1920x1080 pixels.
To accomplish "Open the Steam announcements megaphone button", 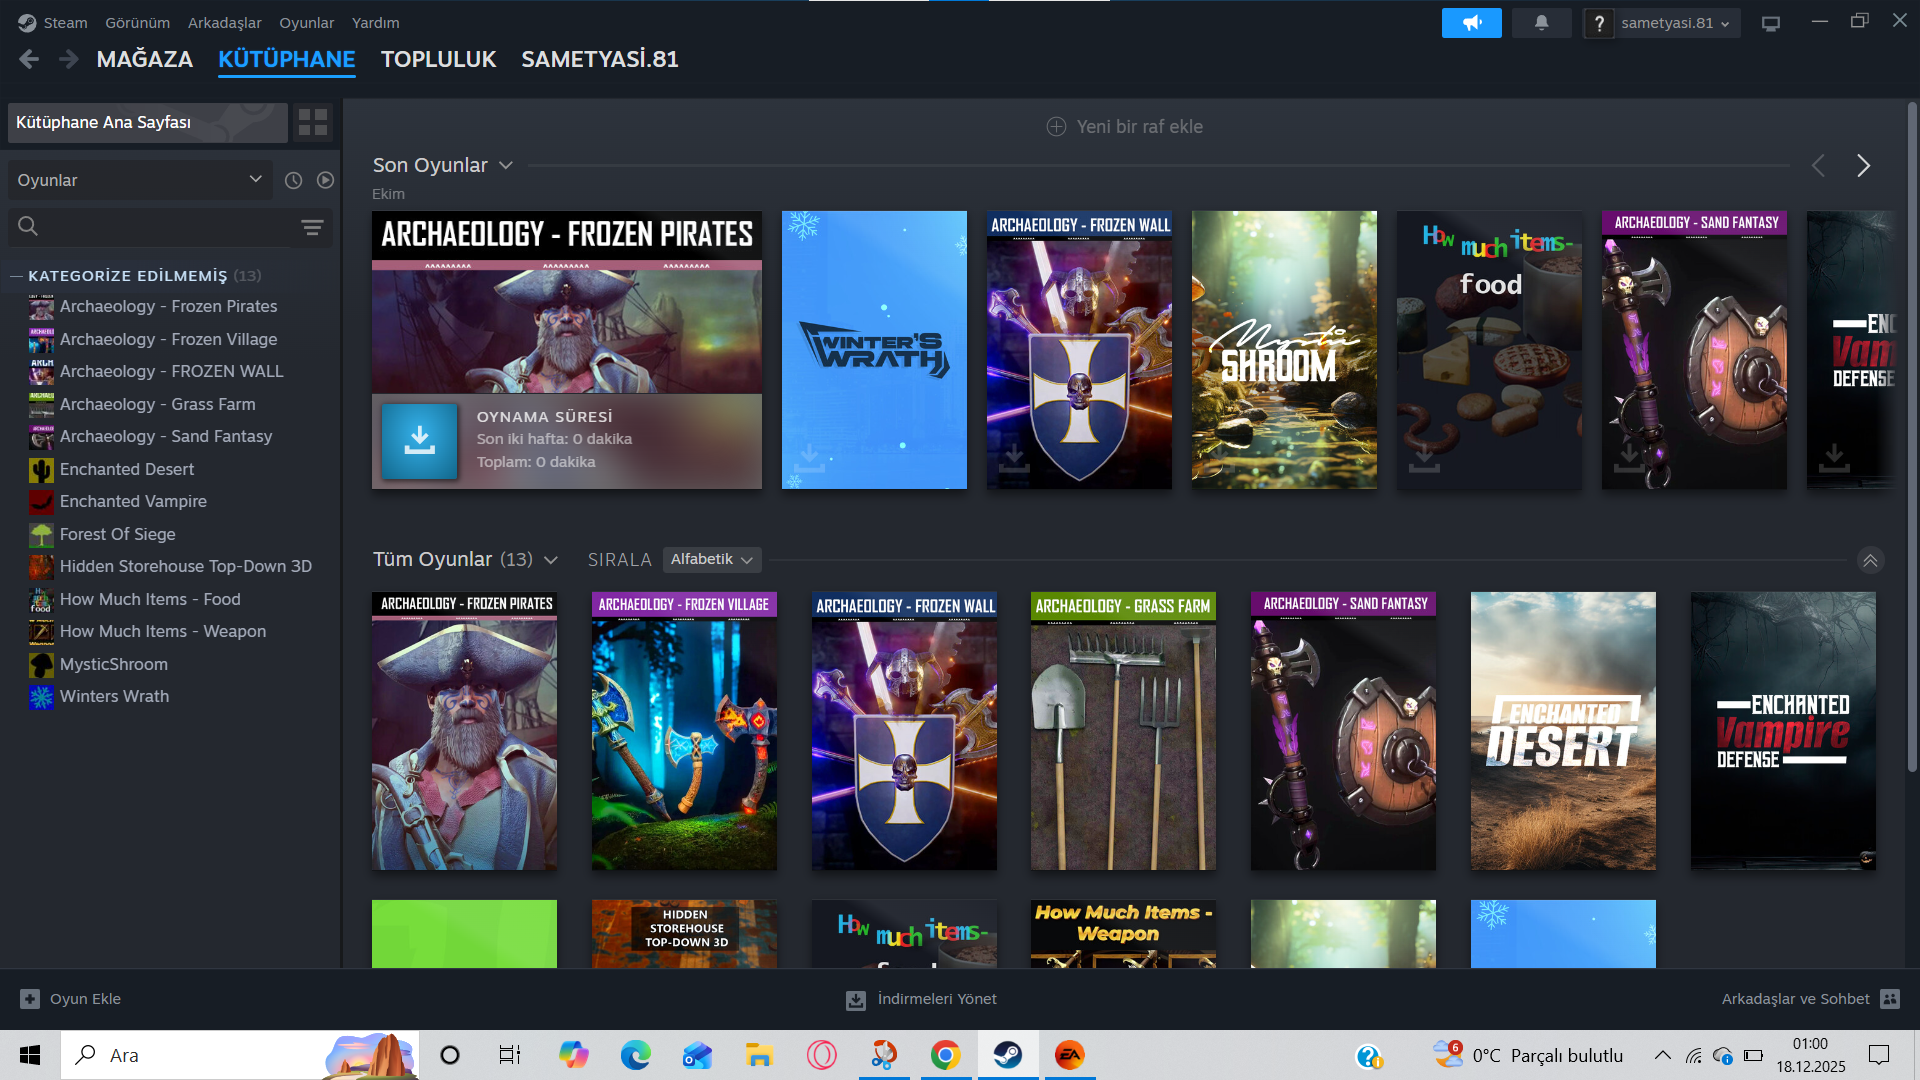I will coord(1471,23).
